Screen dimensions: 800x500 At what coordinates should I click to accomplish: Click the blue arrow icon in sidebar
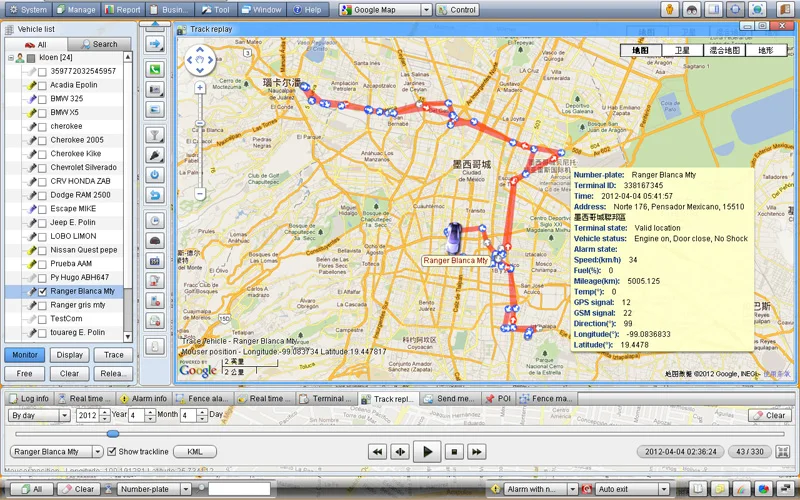tap(155, 44)
